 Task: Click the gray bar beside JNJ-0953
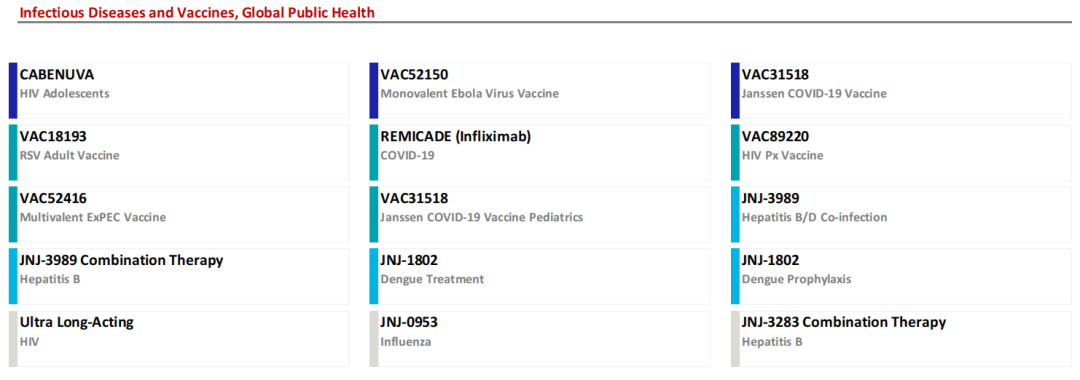pos(374,339)
